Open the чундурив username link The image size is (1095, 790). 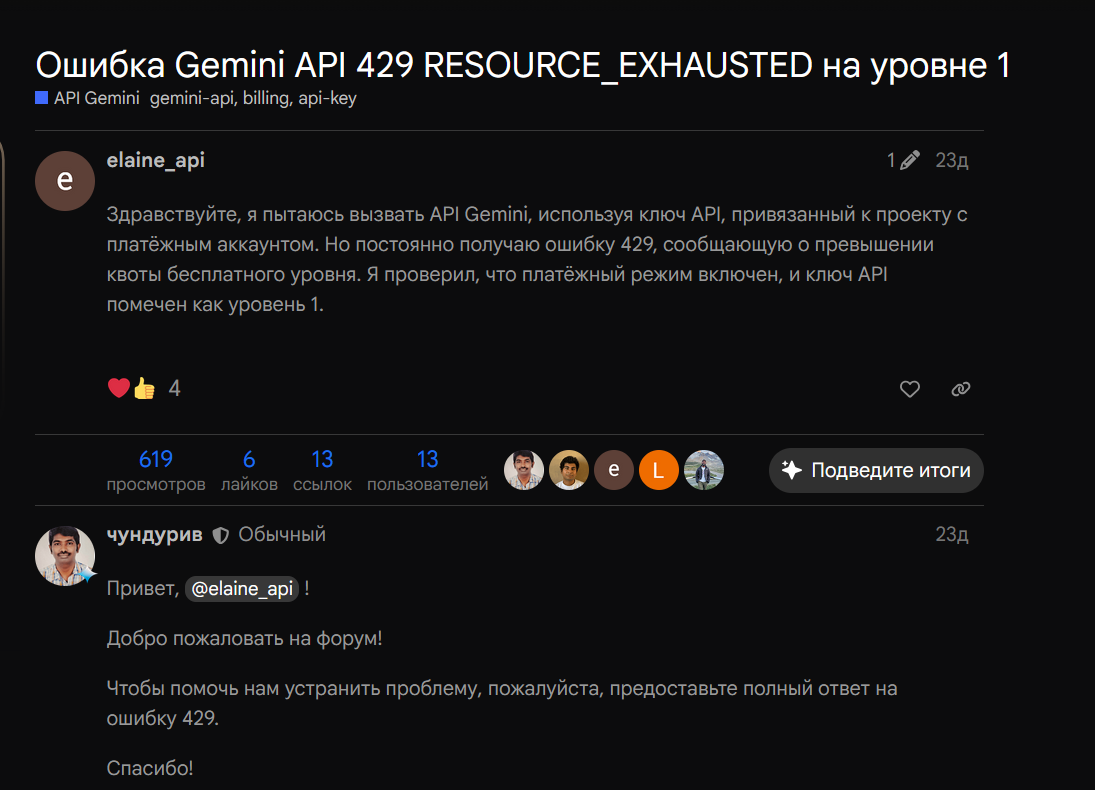click(154, 535)
